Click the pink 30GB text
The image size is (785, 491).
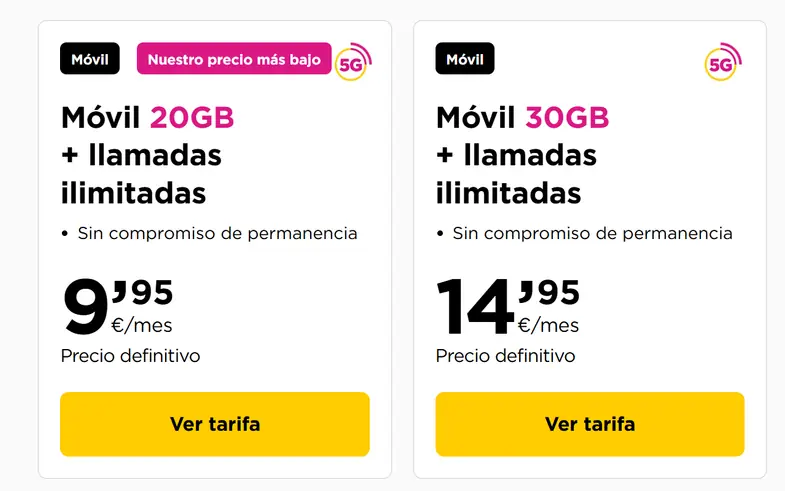tap(567, 118)
